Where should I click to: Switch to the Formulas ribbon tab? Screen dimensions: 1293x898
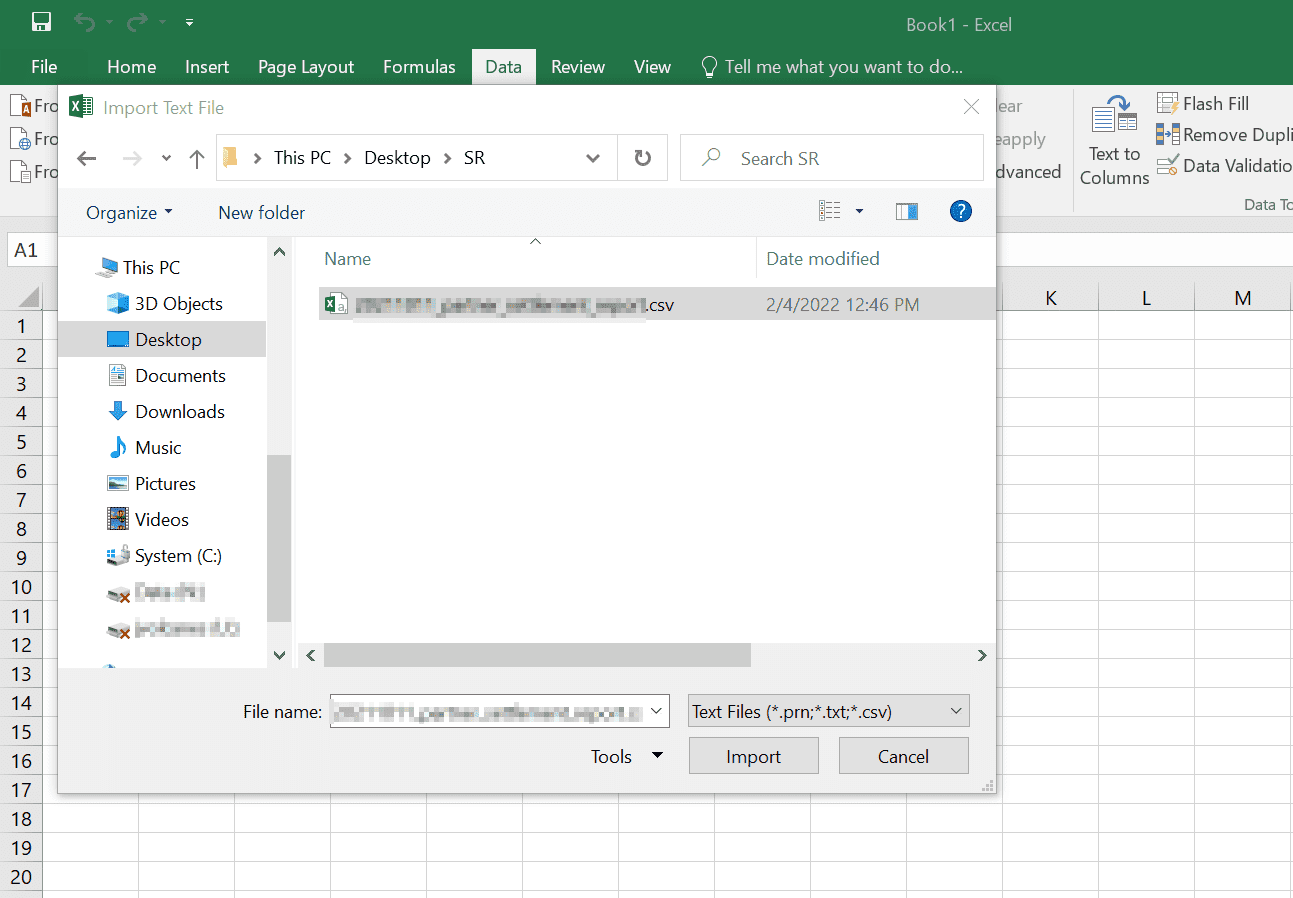coord(419,66)
